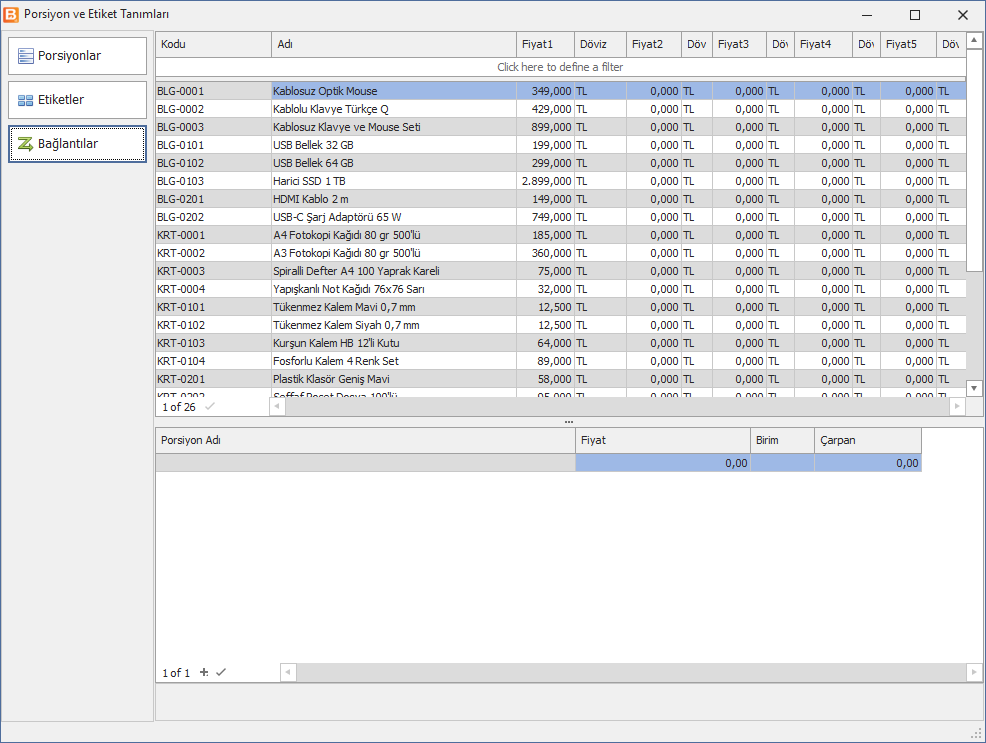Sort by the Kodu column header
Viewport: 986px width, 743px height.
[x=214, y=45]
